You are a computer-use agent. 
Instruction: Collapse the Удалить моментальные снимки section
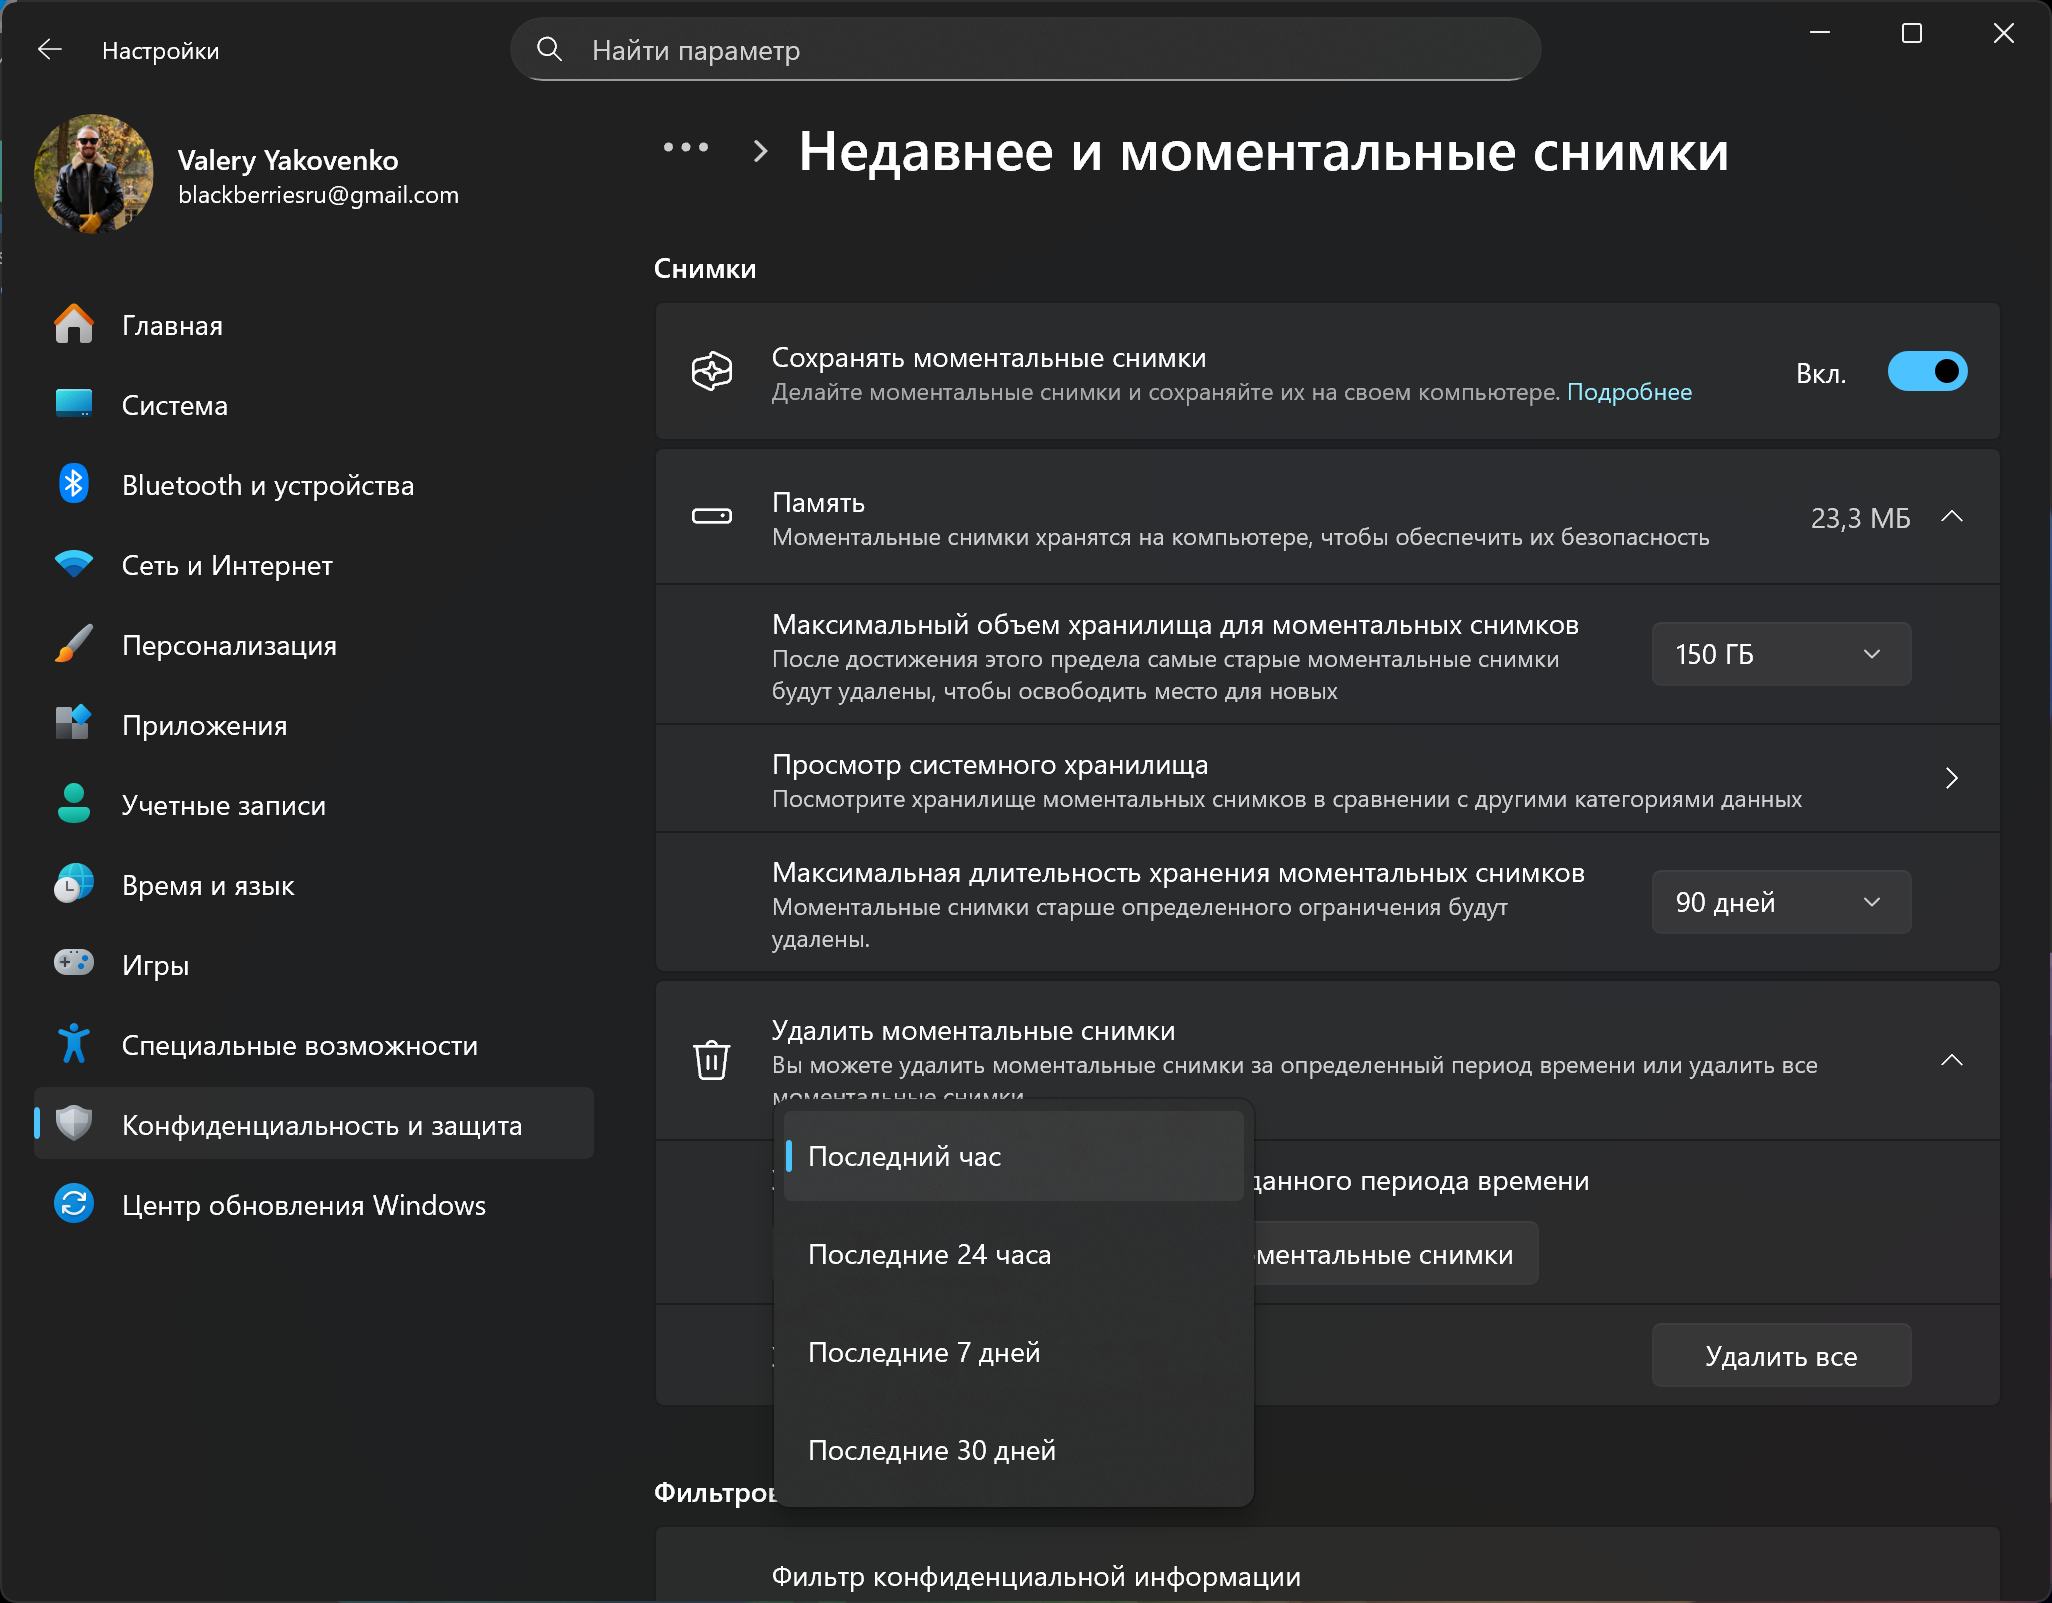[x=1951, y=1060]
